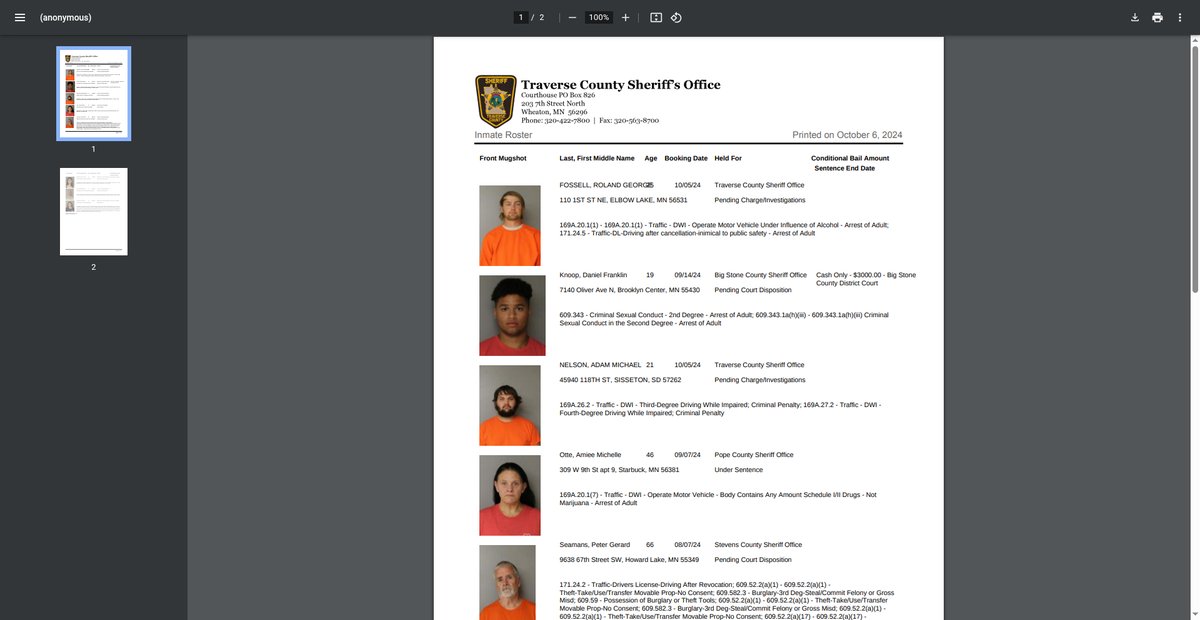1200x620 pixels.
Task: Open the more actions menu
Action: click(x=1180, y=17)
